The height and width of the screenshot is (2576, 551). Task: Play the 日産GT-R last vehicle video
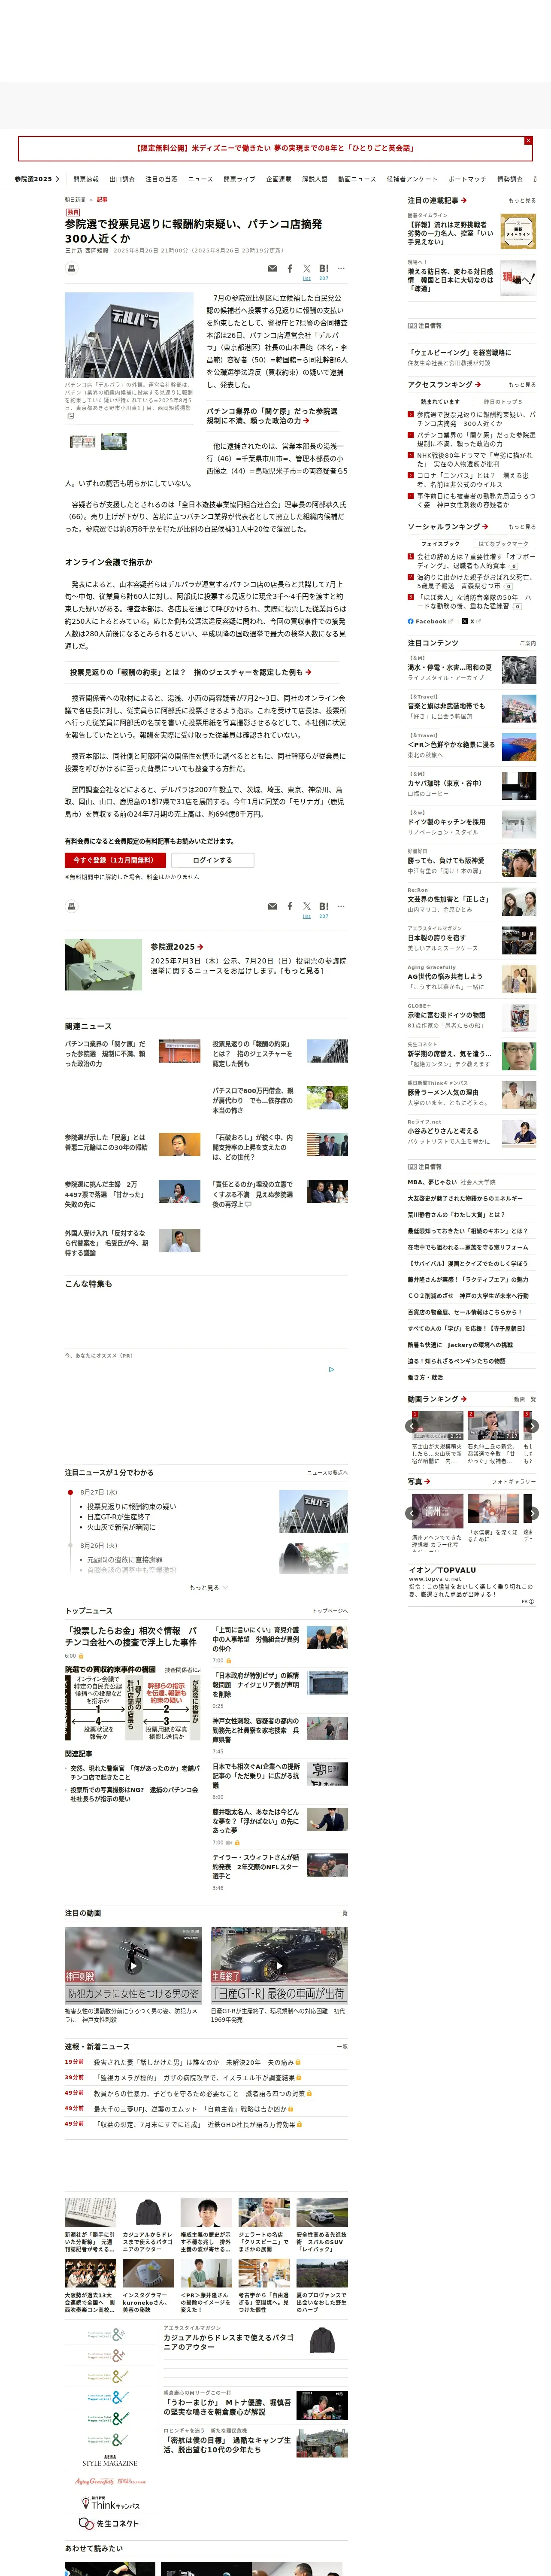(279, 1965)
